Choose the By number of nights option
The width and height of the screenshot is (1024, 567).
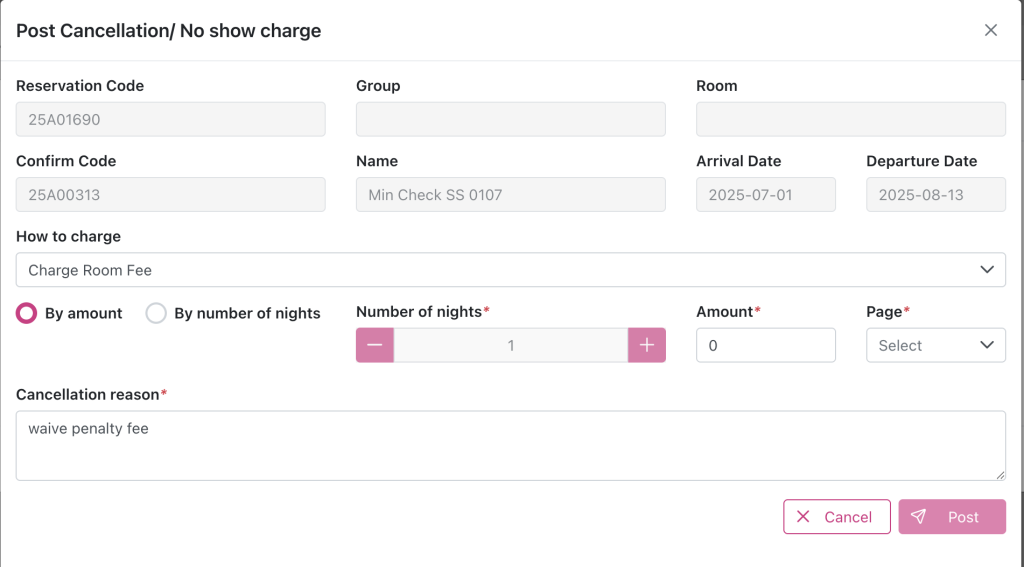[x=157, y=313]
